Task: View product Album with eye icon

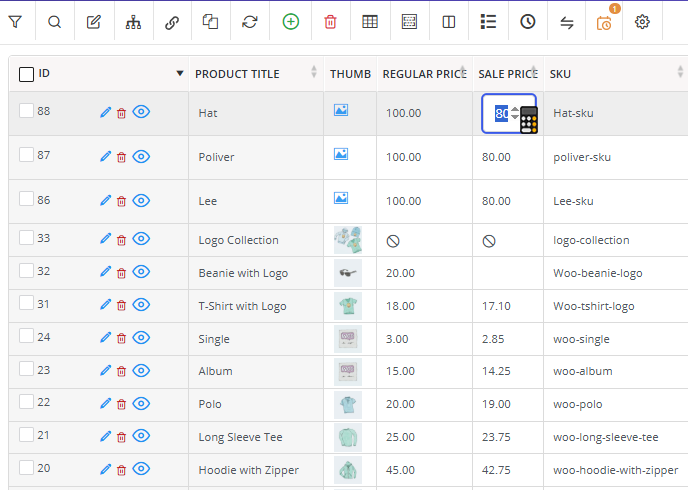Action: click(141, 371)
